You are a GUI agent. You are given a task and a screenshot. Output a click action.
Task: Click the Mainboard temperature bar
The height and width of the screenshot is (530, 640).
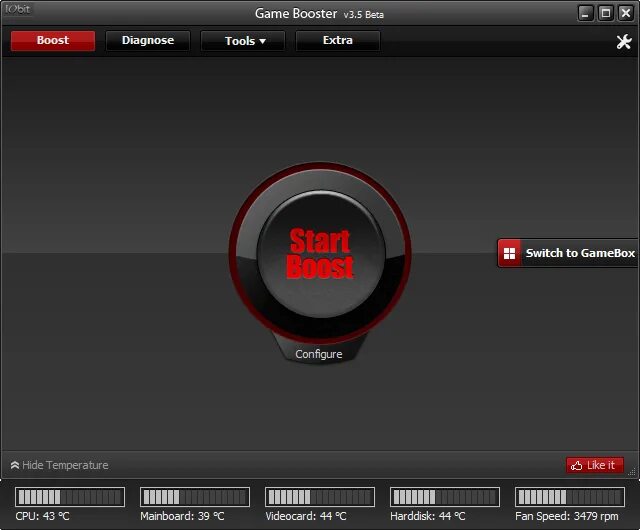[195, 497]
